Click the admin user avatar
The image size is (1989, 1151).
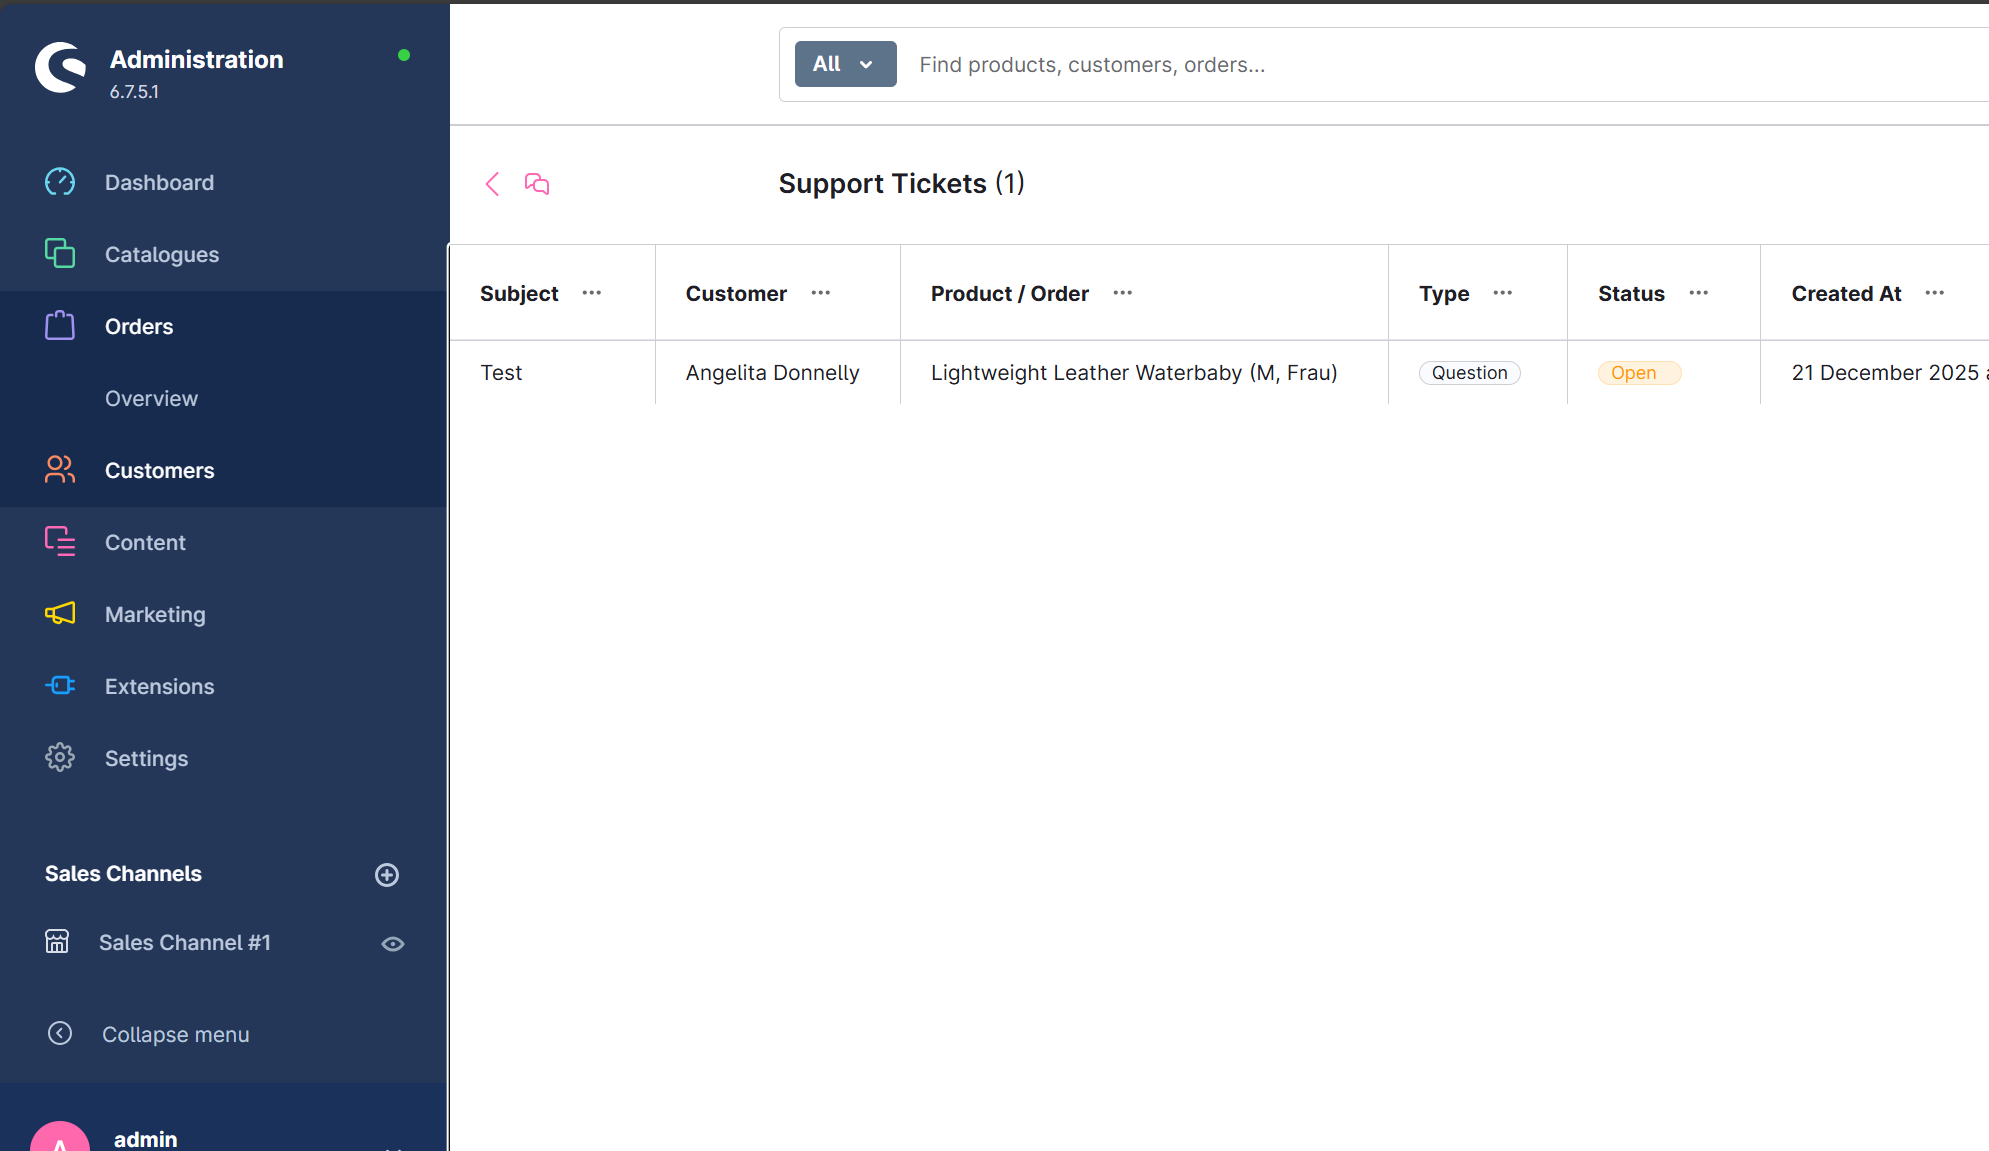click(x=60, y=1138)
